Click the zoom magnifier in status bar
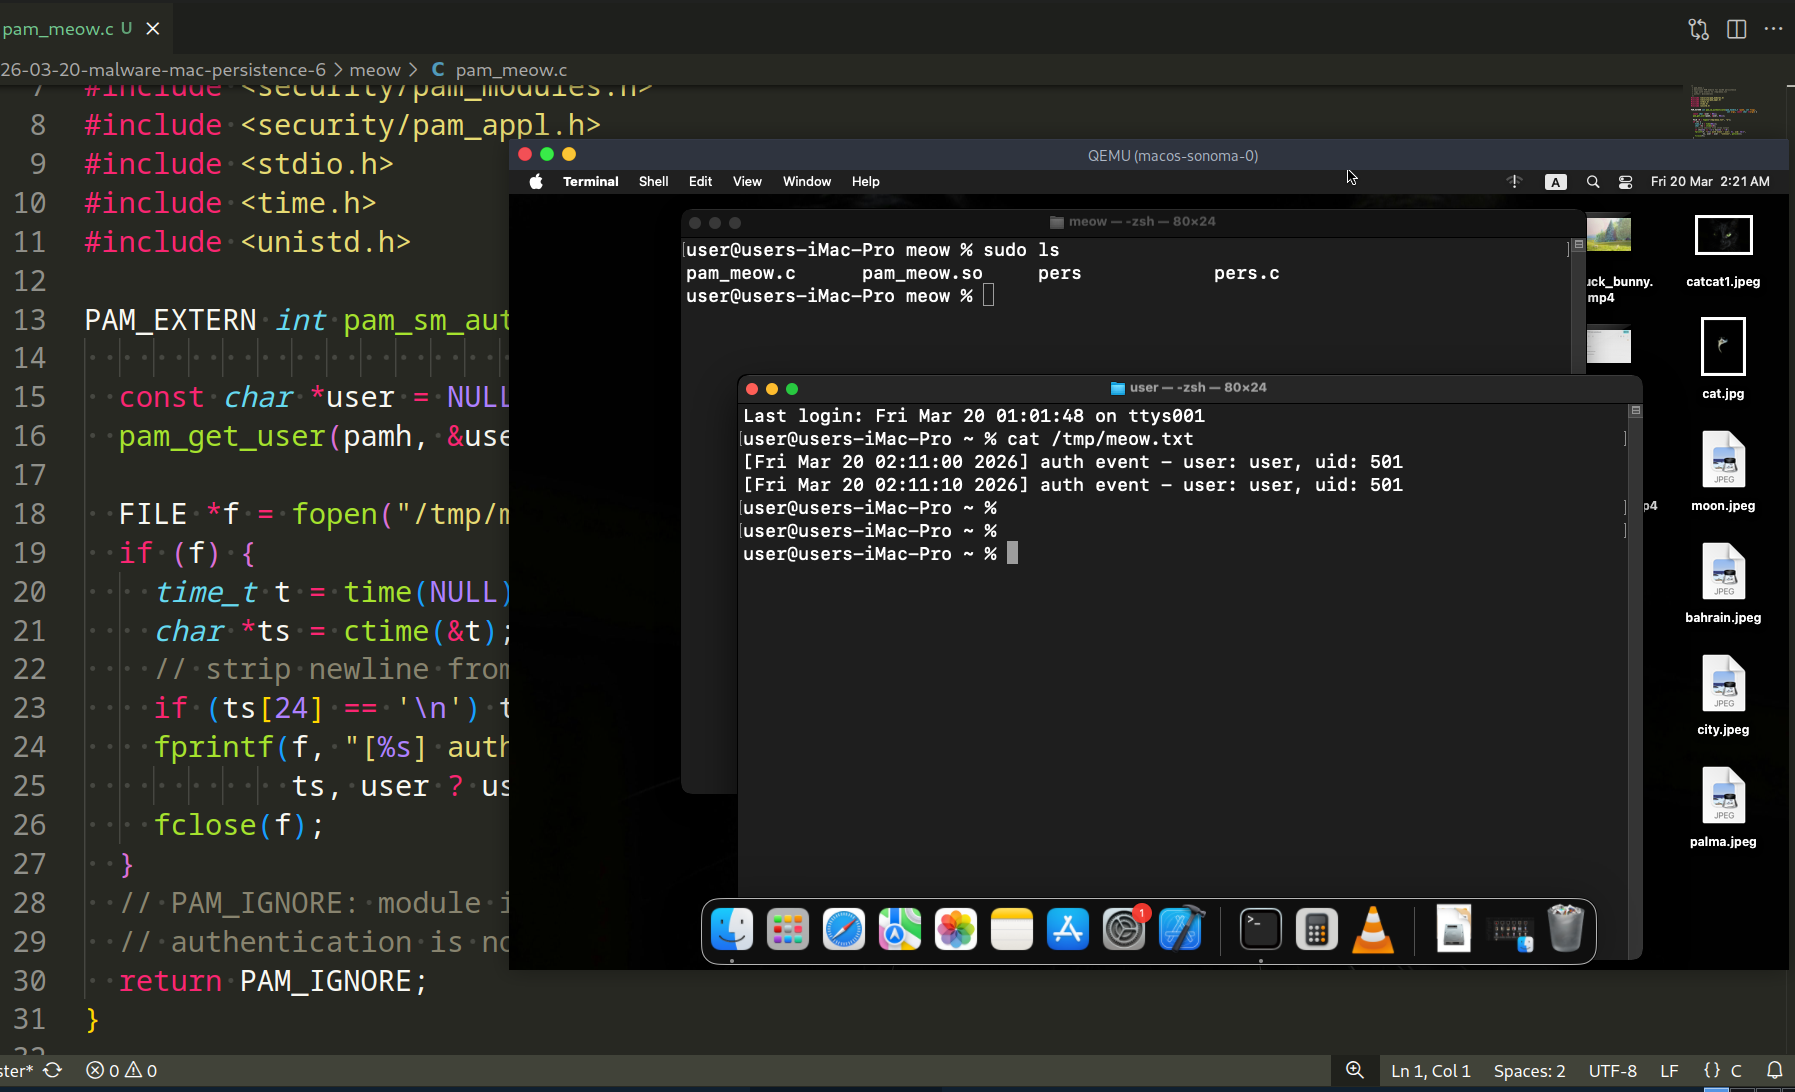The width and height of the screenshot is (1795, 1092). coord(1354,1070)
